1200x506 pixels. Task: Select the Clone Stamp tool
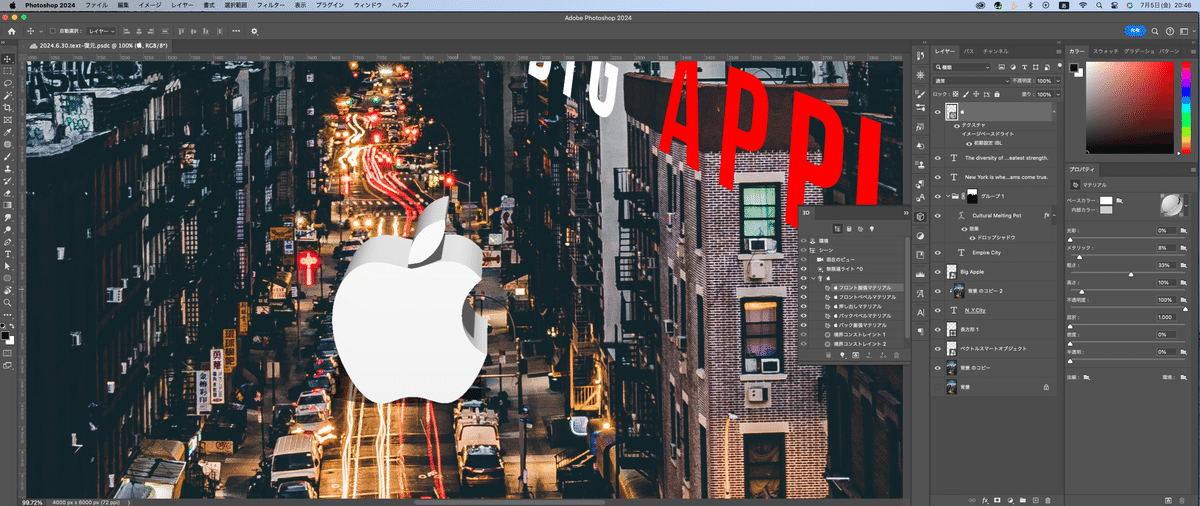click(x=7, y=168)
